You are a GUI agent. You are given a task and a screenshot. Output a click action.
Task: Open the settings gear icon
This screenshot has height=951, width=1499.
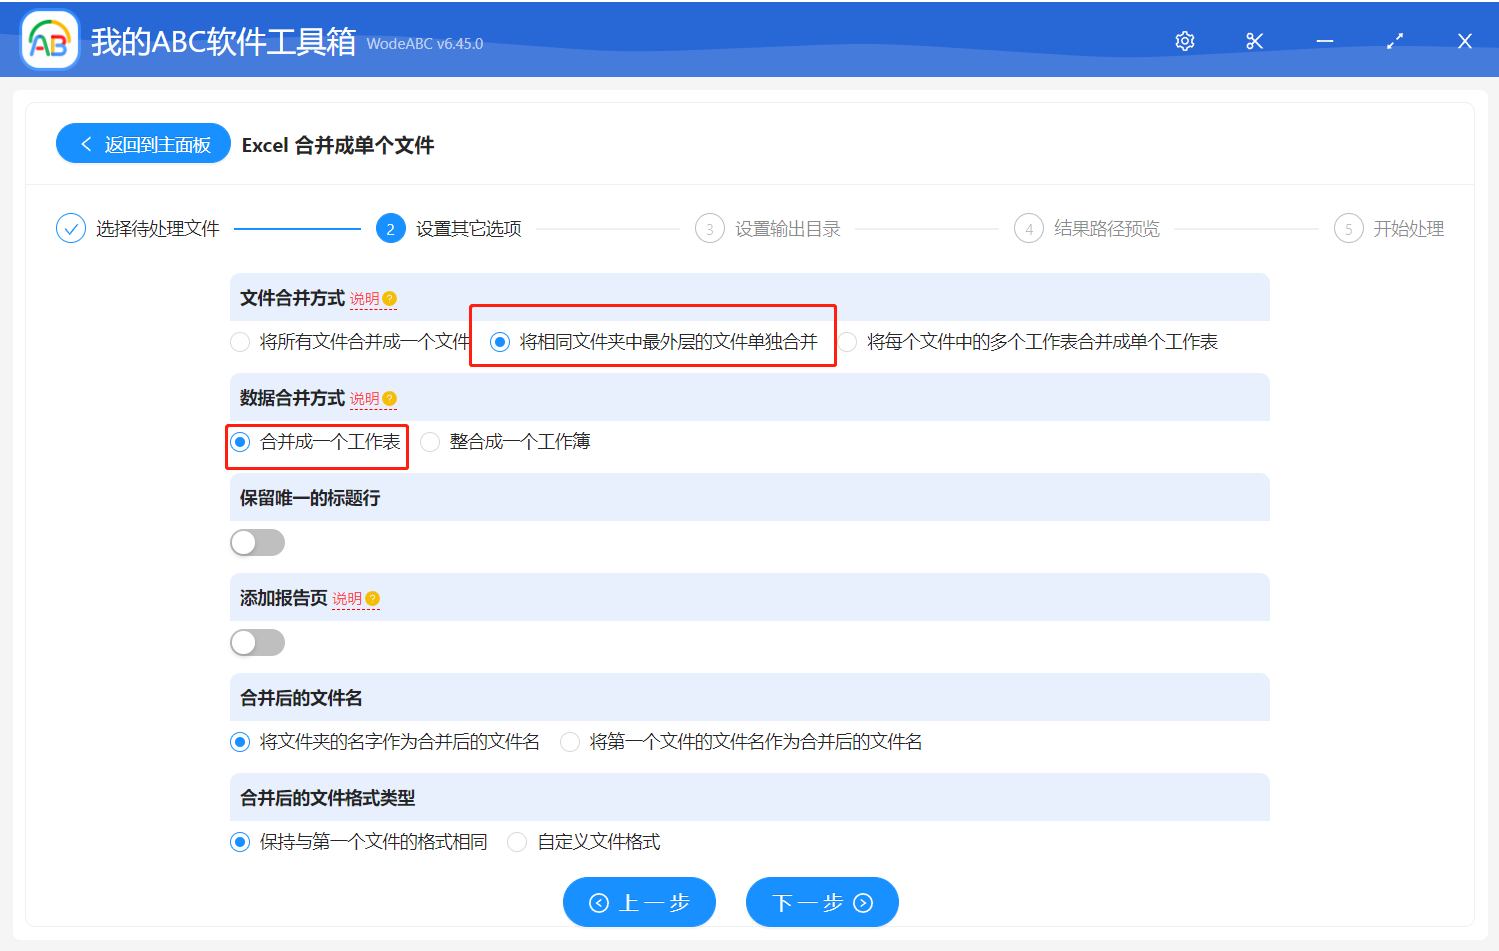coord(1184,40)
